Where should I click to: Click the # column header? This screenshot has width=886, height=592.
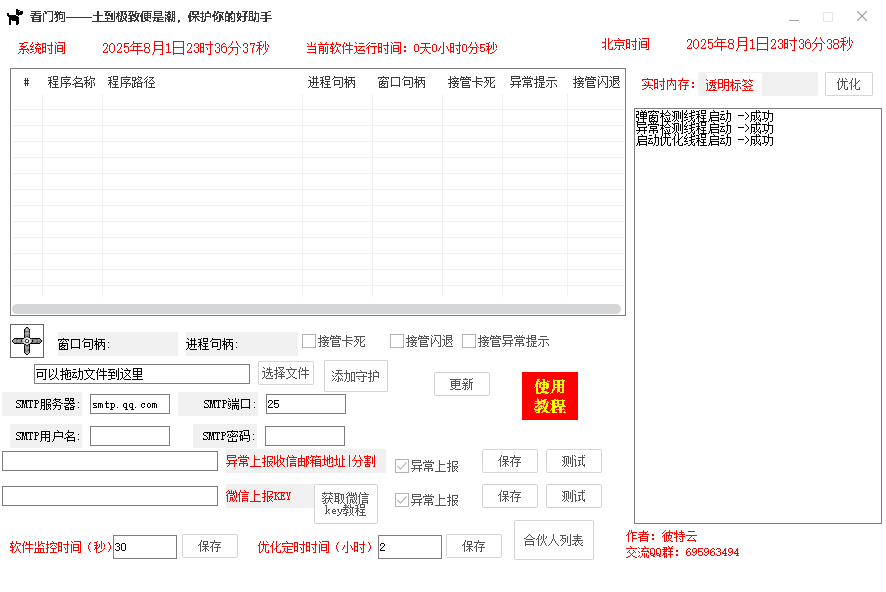(x=27, y=82)
